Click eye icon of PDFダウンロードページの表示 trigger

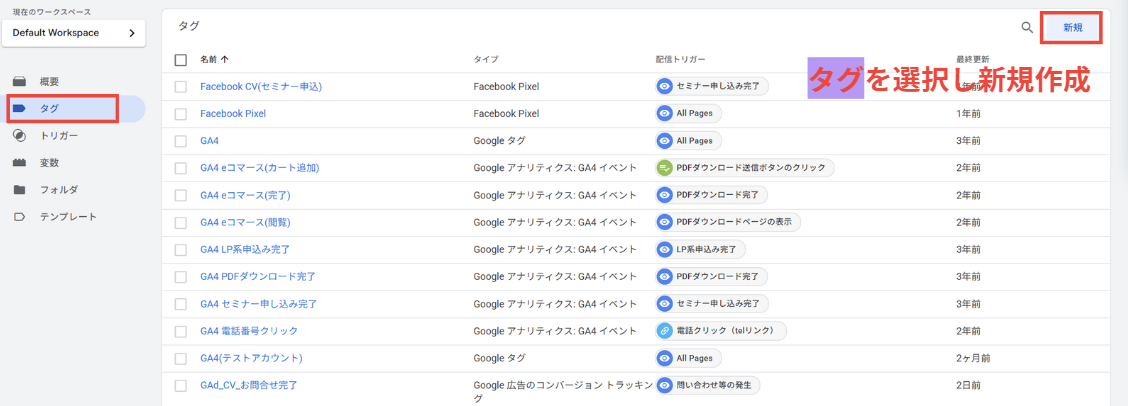click(665, 222)
